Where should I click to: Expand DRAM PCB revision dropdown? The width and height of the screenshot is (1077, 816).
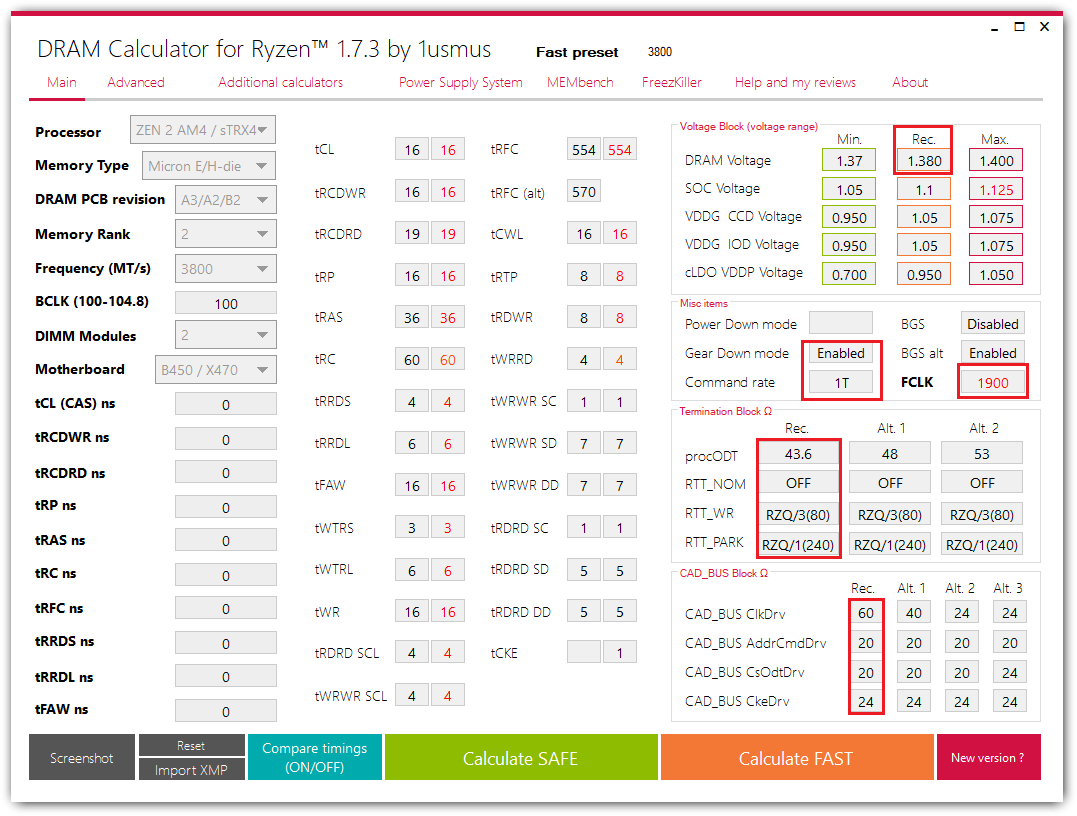click(225, 200)
